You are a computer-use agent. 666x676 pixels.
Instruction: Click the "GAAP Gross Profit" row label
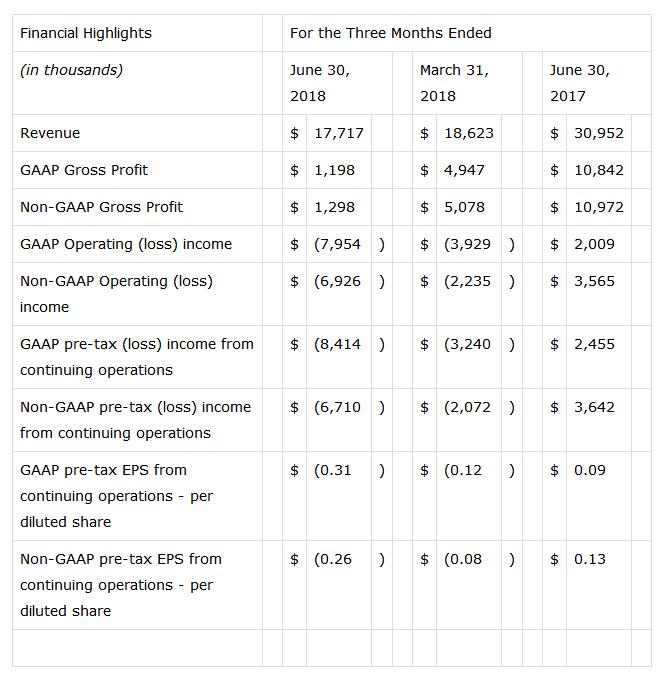84,170
